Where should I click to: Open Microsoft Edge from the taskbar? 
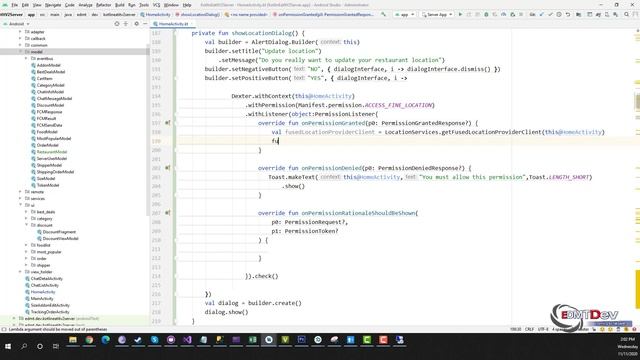coord(105,340)
